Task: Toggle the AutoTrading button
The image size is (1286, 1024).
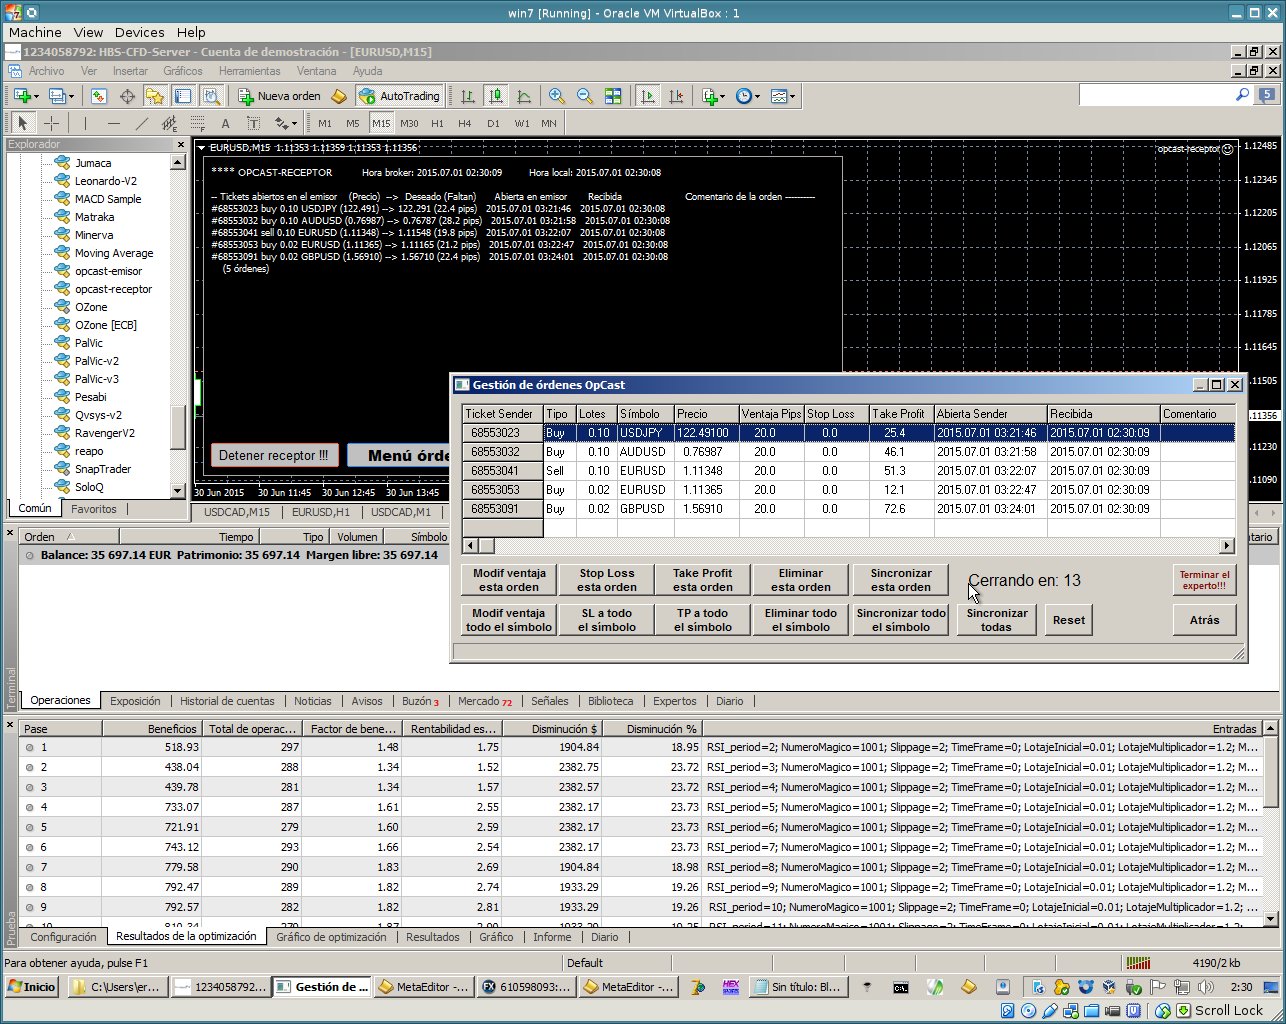Action: tap(400, 96)
